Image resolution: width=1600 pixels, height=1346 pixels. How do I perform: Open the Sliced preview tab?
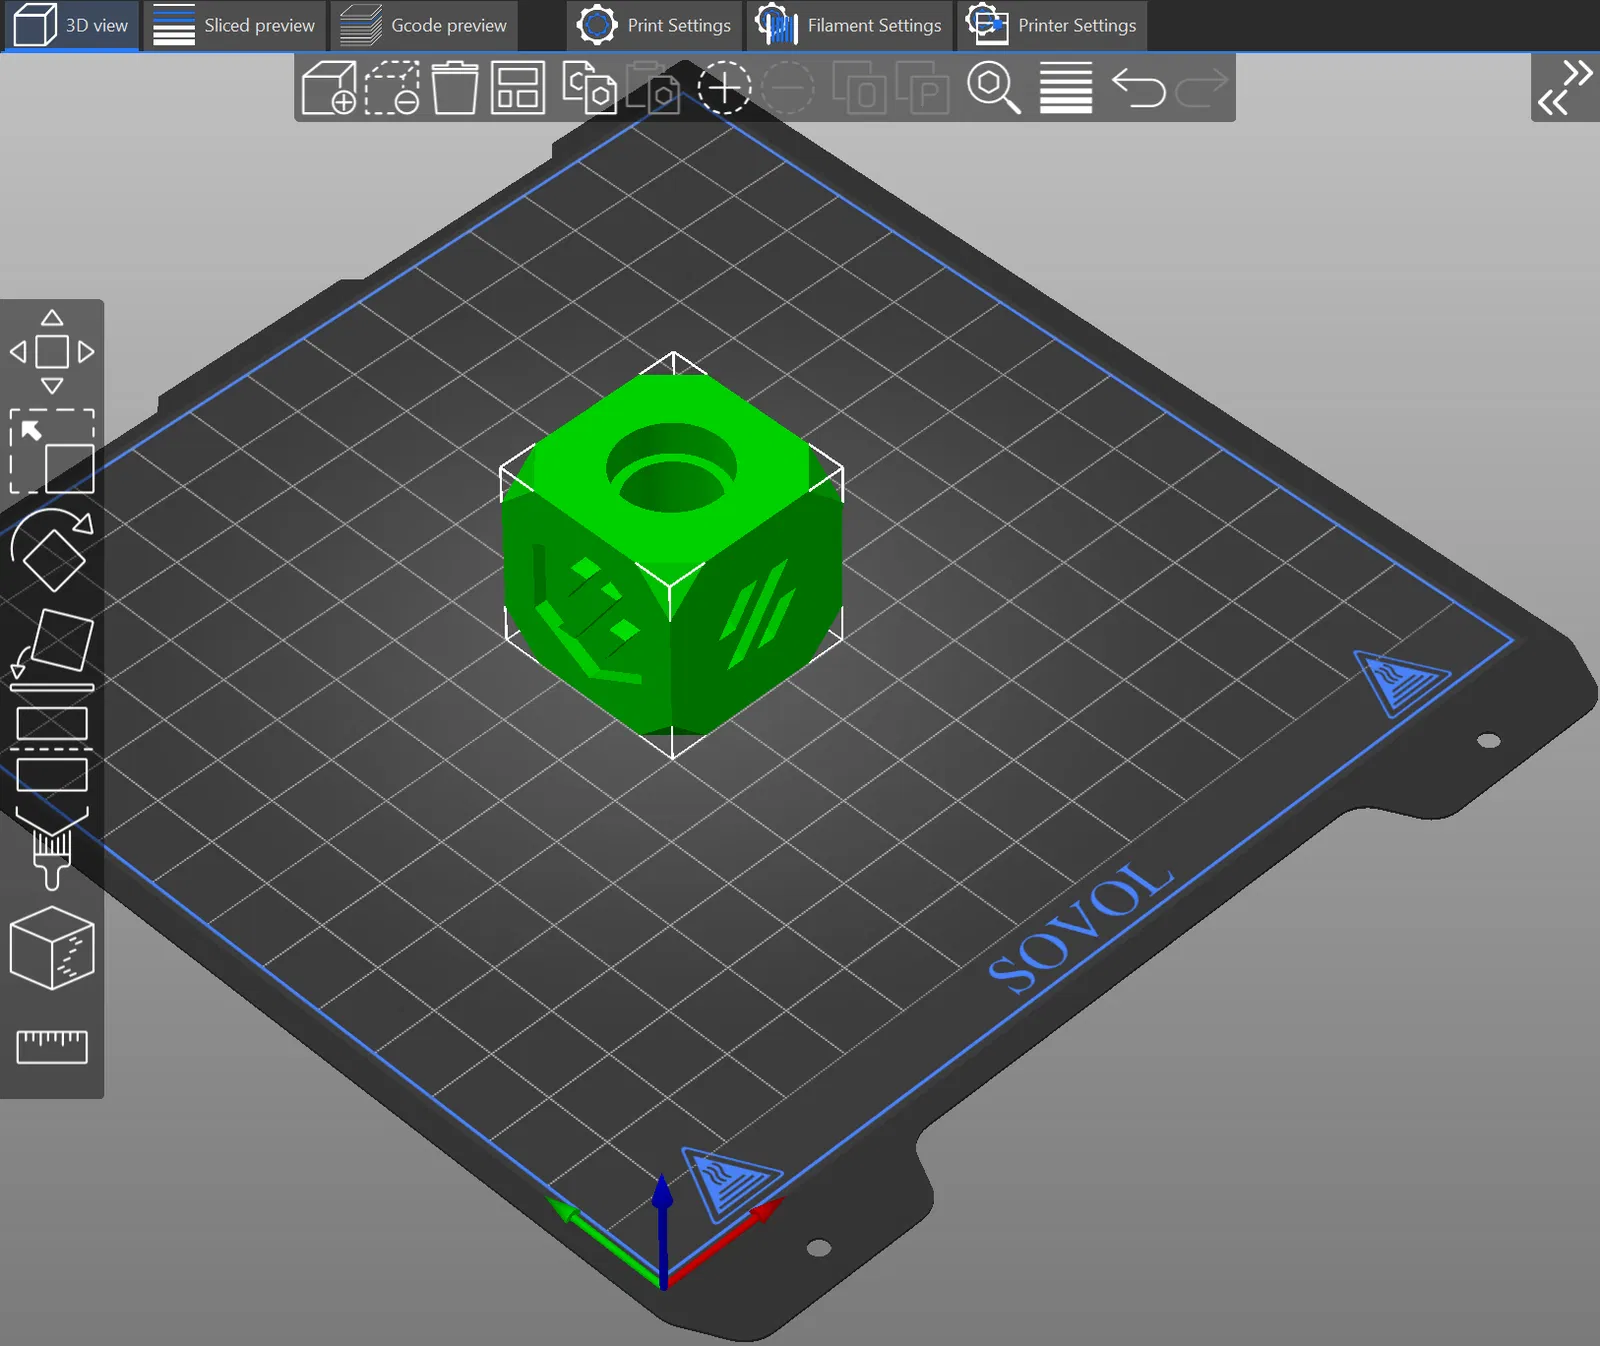(x=234, y=25)
